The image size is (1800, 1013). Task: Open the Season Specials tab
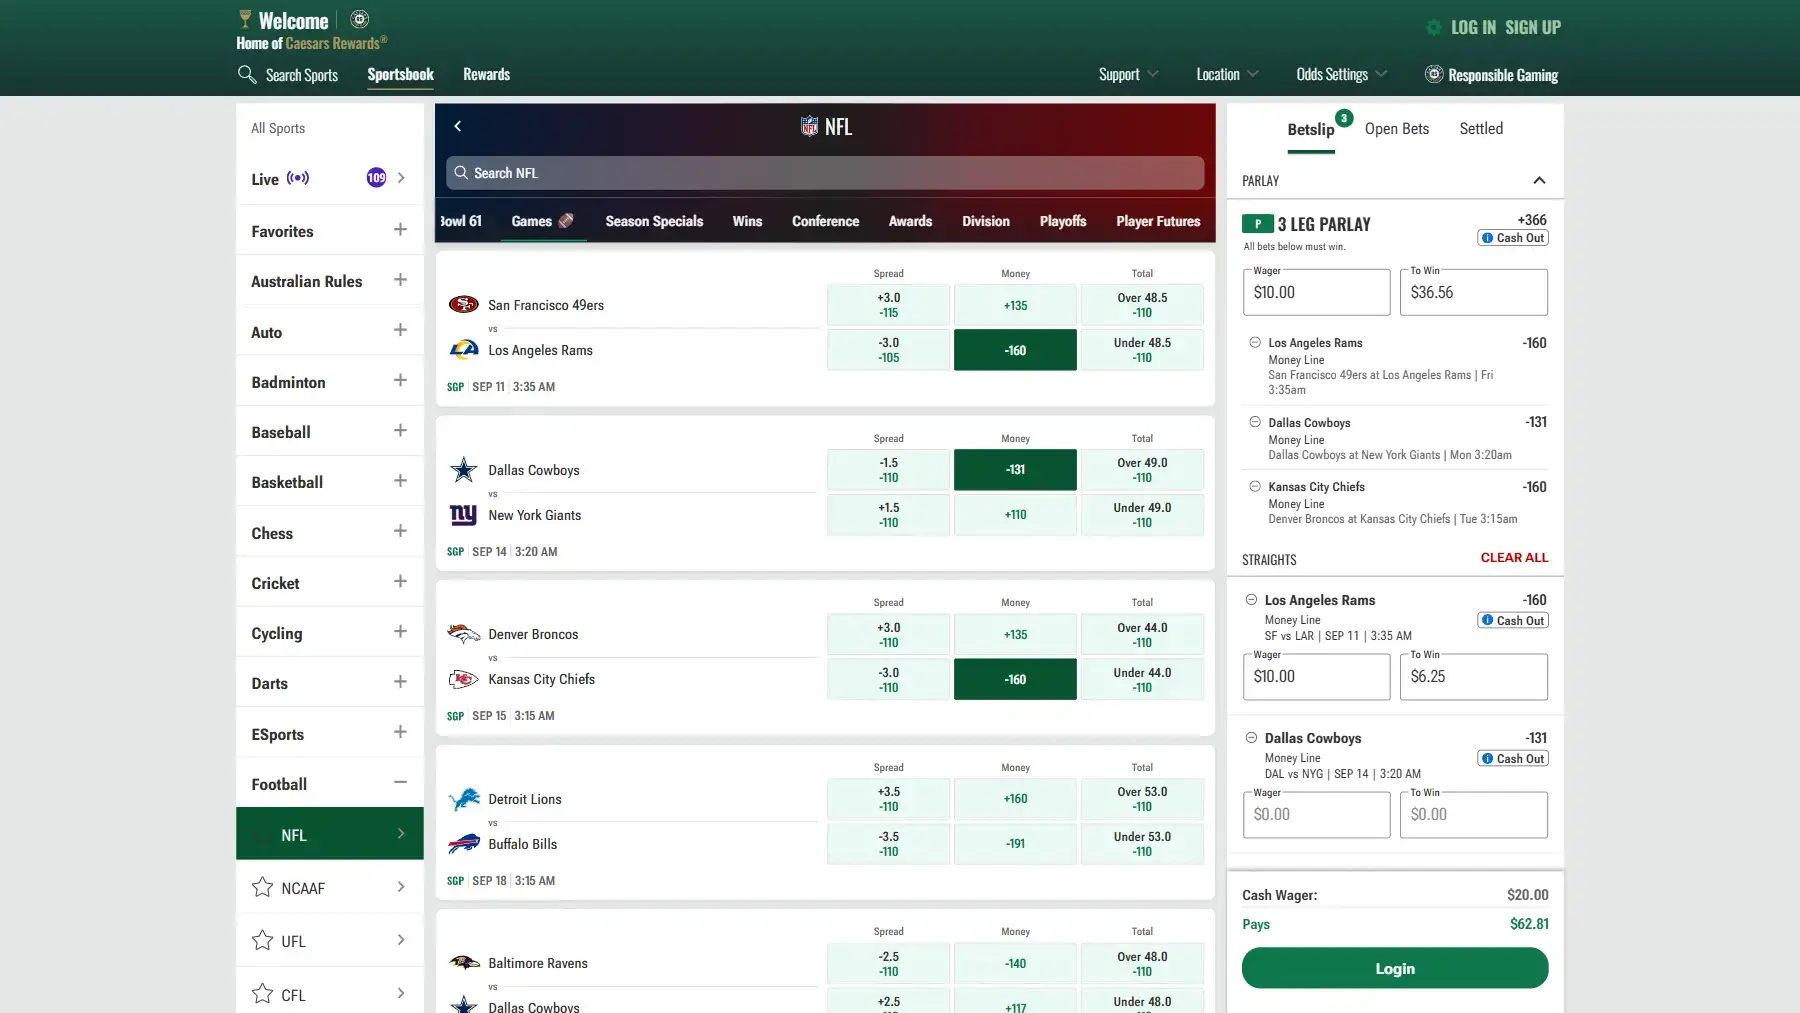[654, 221]
